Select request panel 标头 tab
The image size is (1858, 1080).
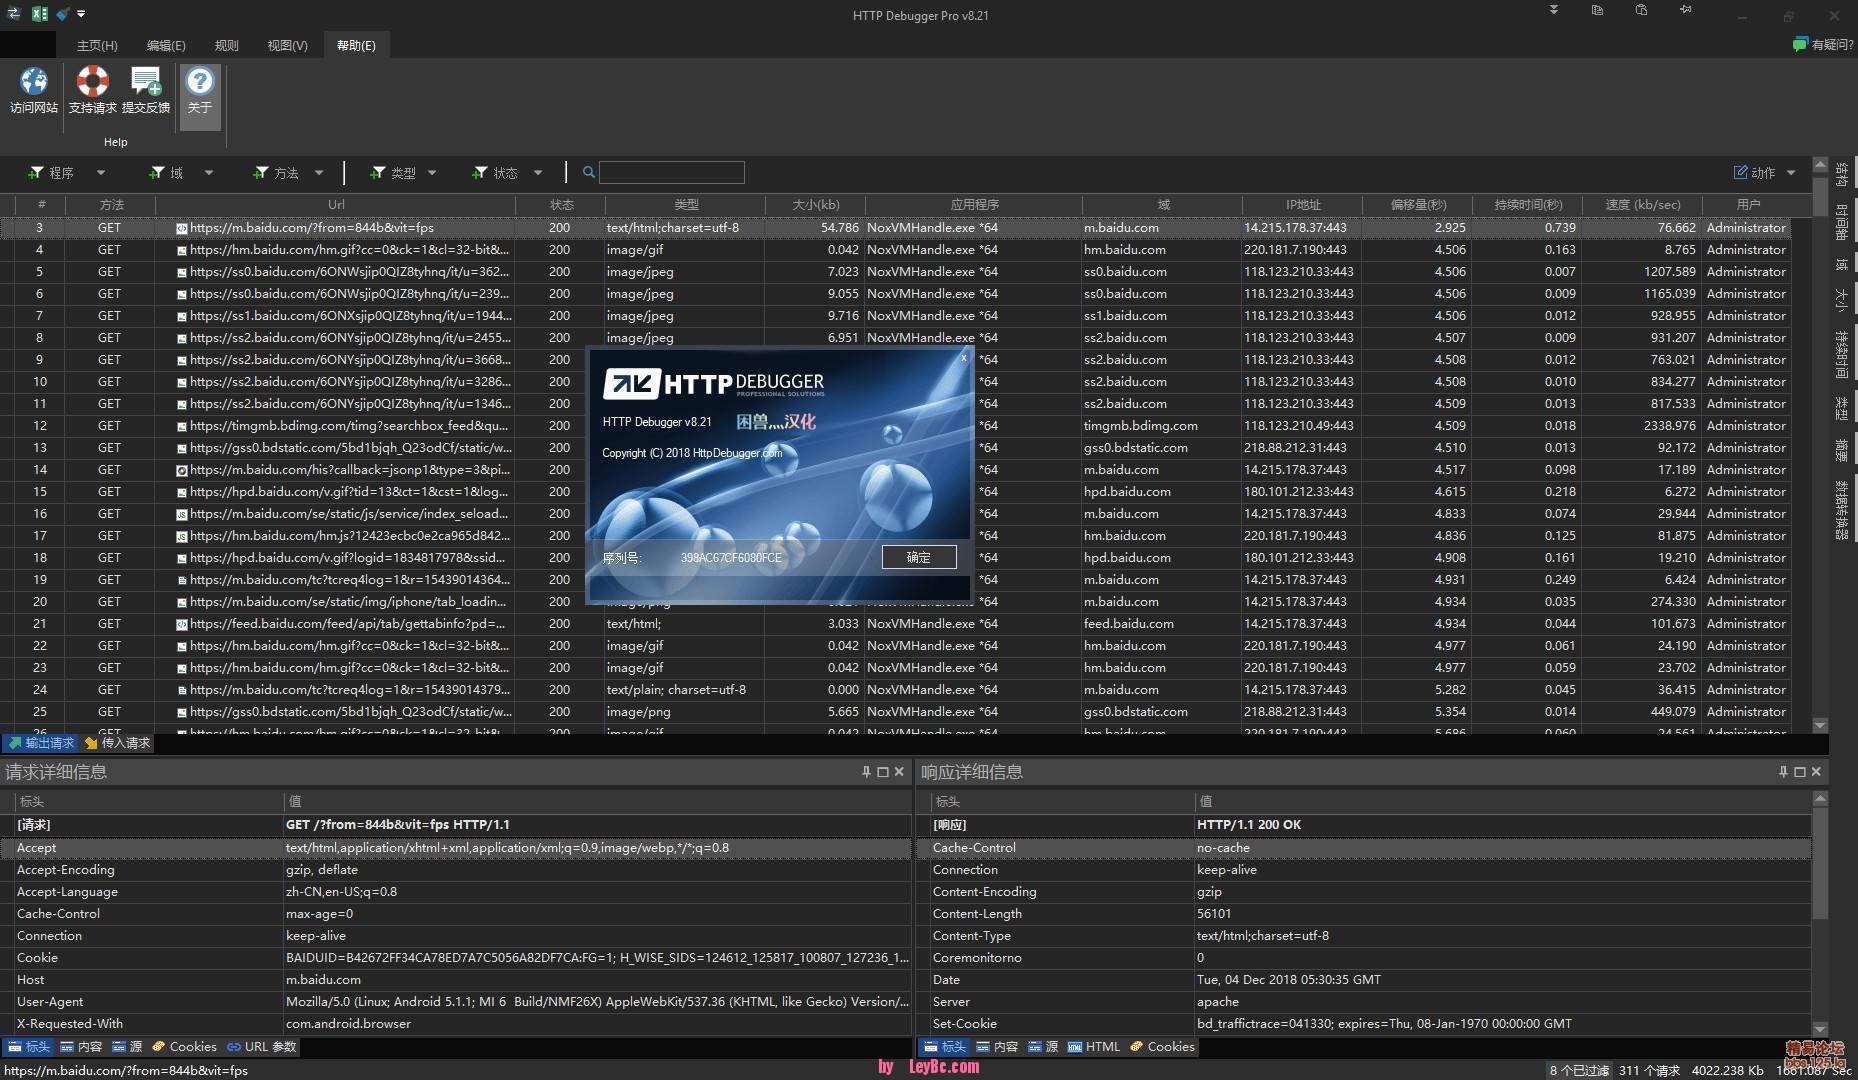coord(29,1047)
